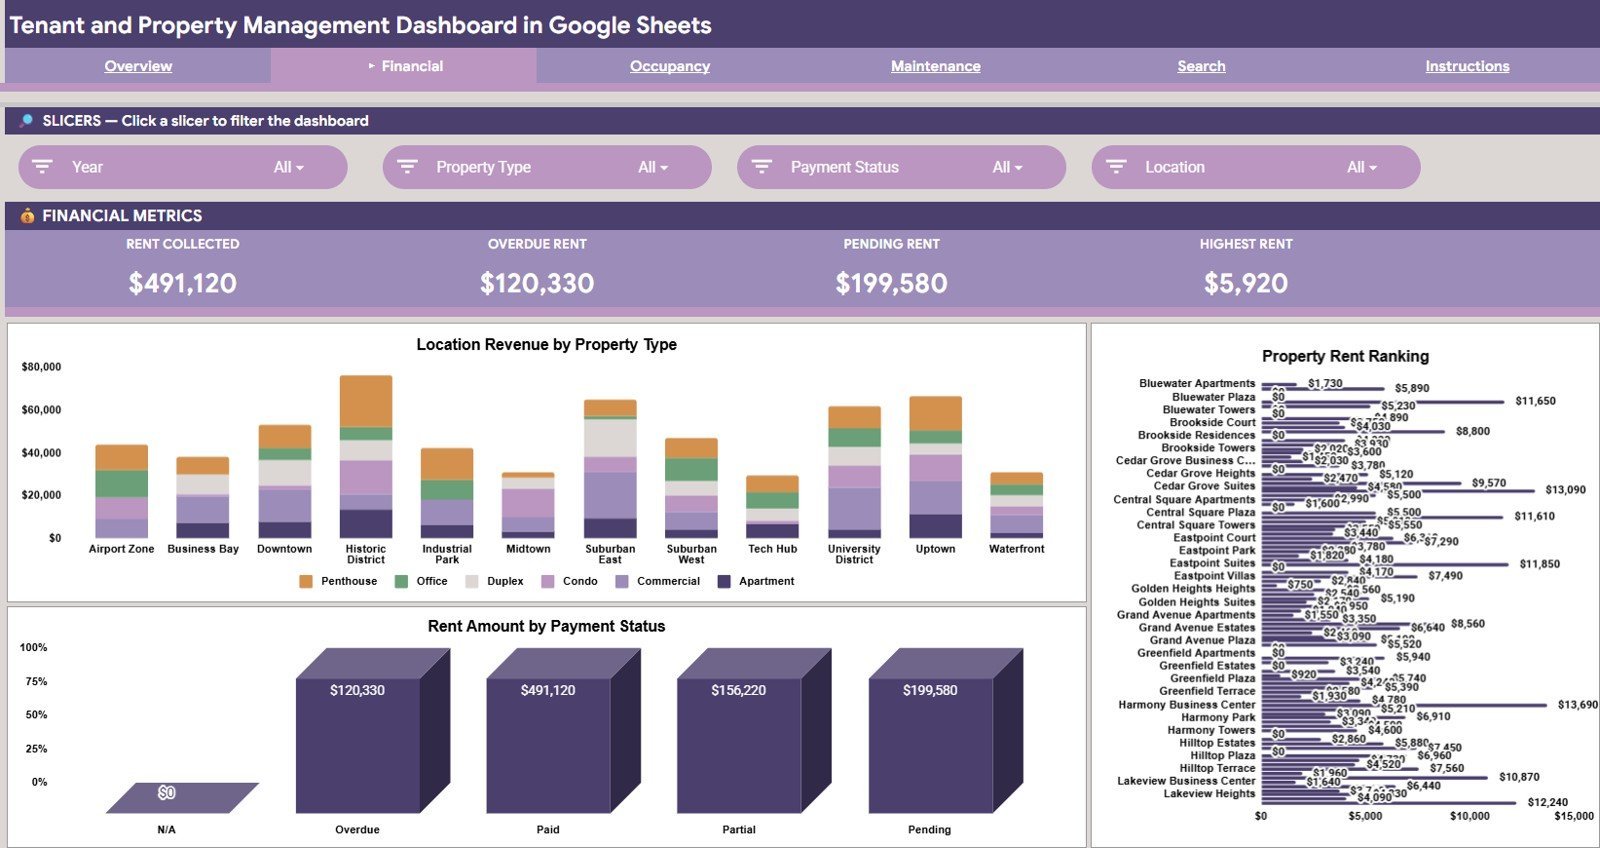Screen dimensions: 1600x848
Task: Open the Overview tab
Action: coord(138,66)
